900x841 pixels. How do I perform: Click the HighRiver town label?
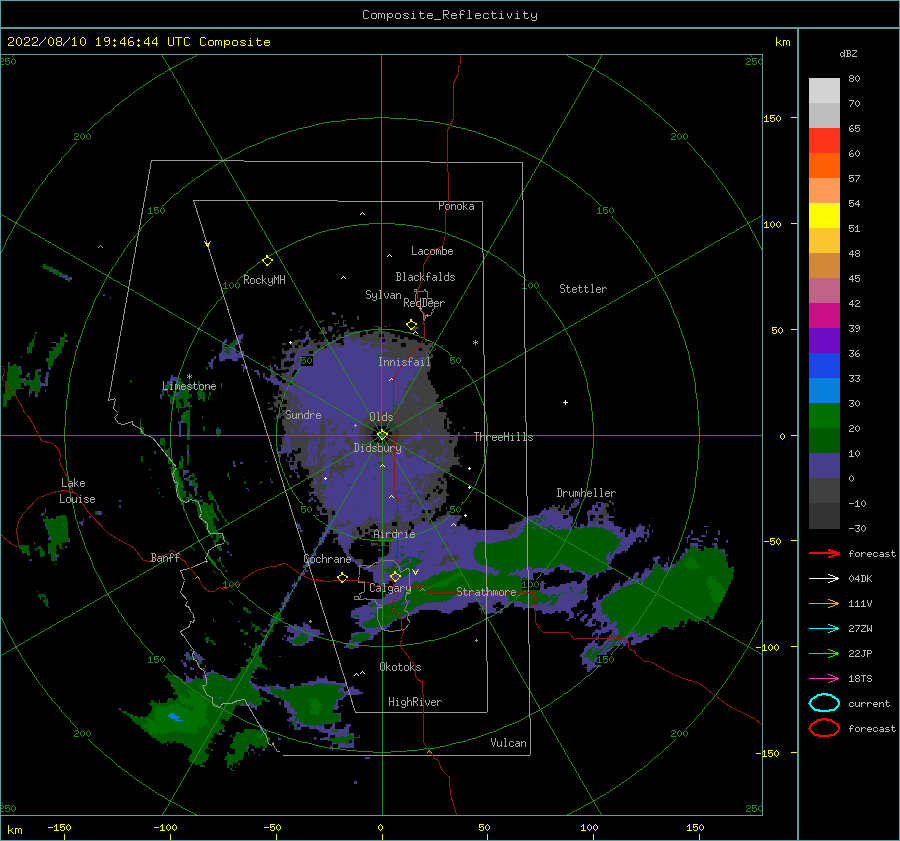point(415,702)
